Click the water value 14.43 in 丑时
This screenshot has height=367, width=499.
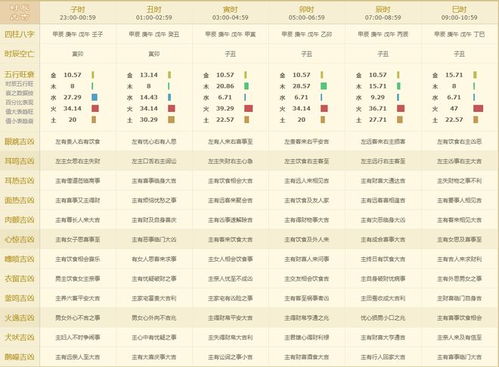[149, 97]
